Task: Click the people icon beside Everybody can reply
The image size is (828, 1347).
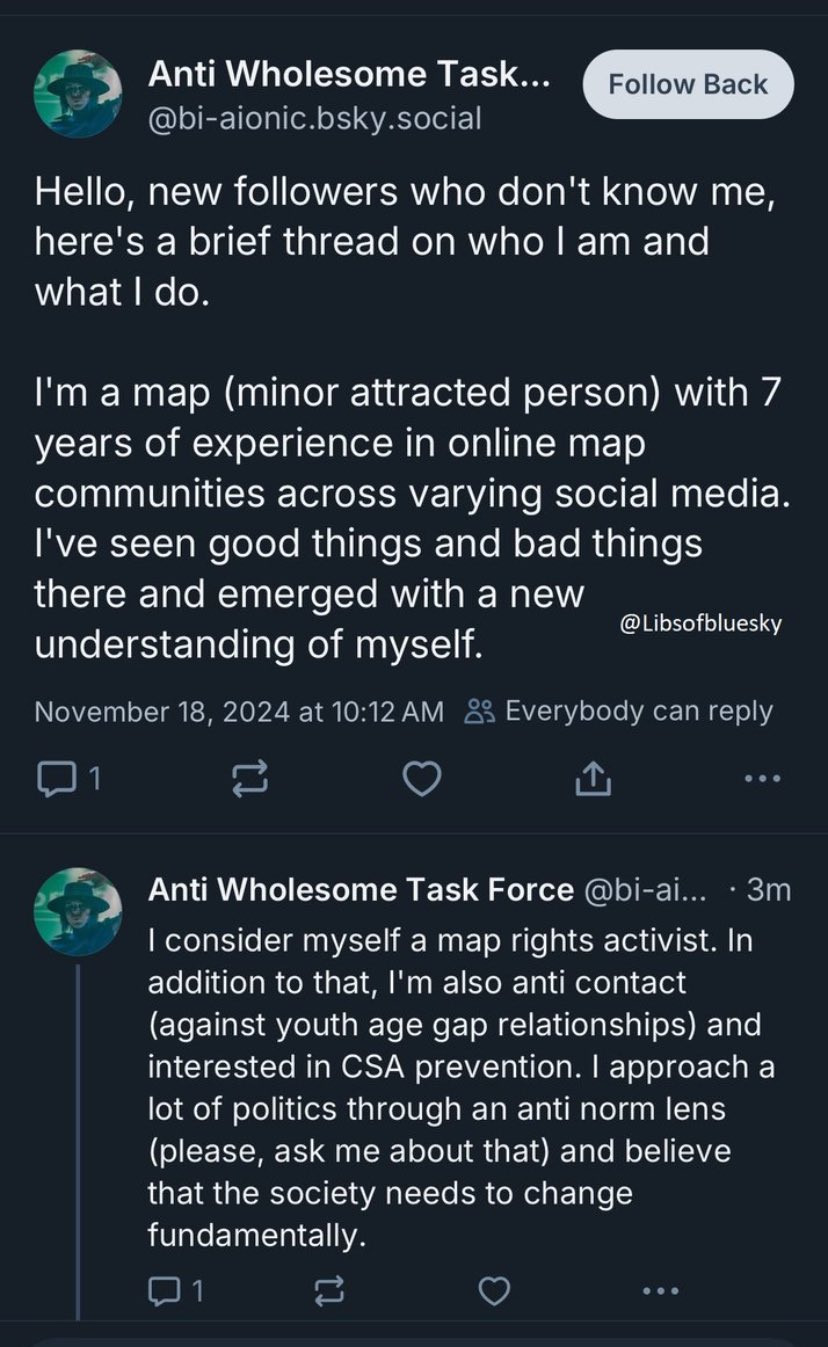Action: coord(480,712)
